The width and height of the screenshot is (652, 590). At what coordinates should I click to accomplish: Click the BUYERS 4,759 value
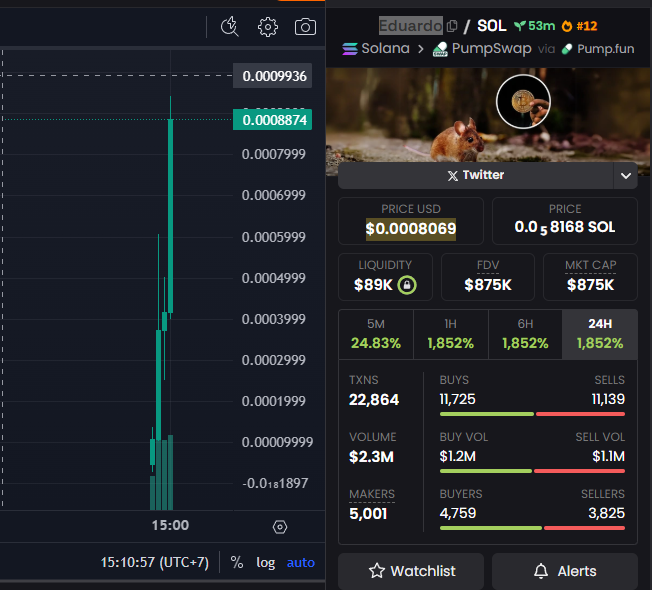click(458, 513)
